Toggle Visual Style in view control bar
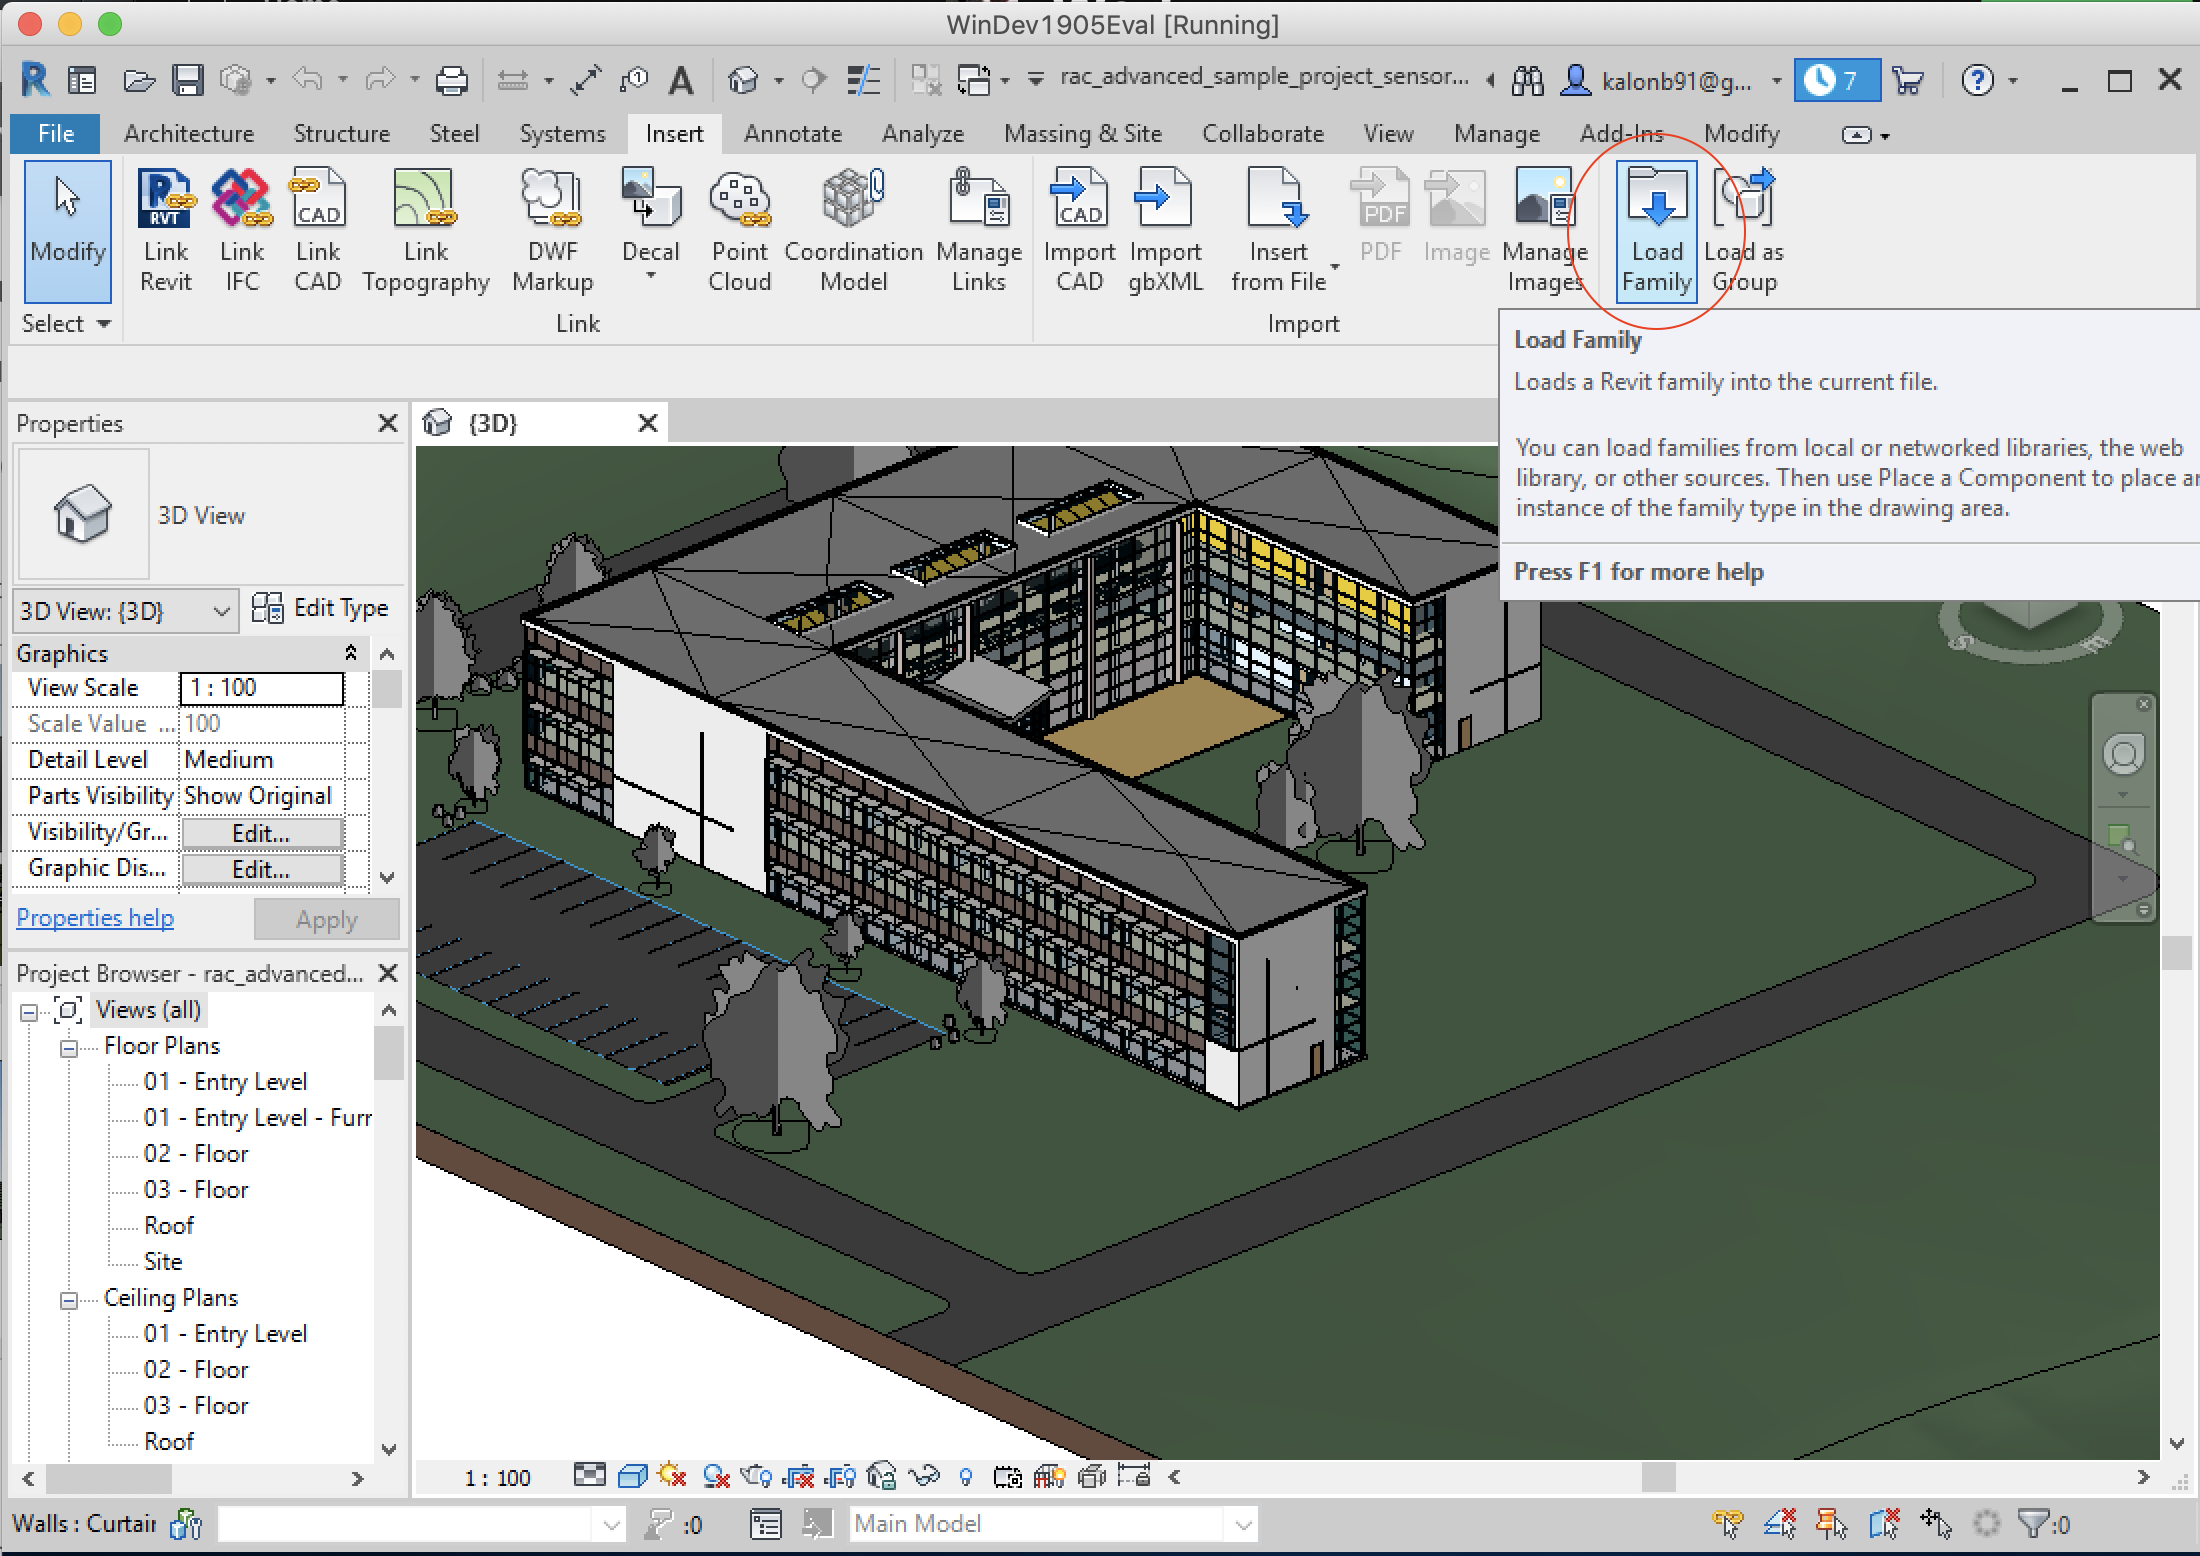Viewport: 2200px width, 1556px height. pyautogui.click(x=632, y=1476)
